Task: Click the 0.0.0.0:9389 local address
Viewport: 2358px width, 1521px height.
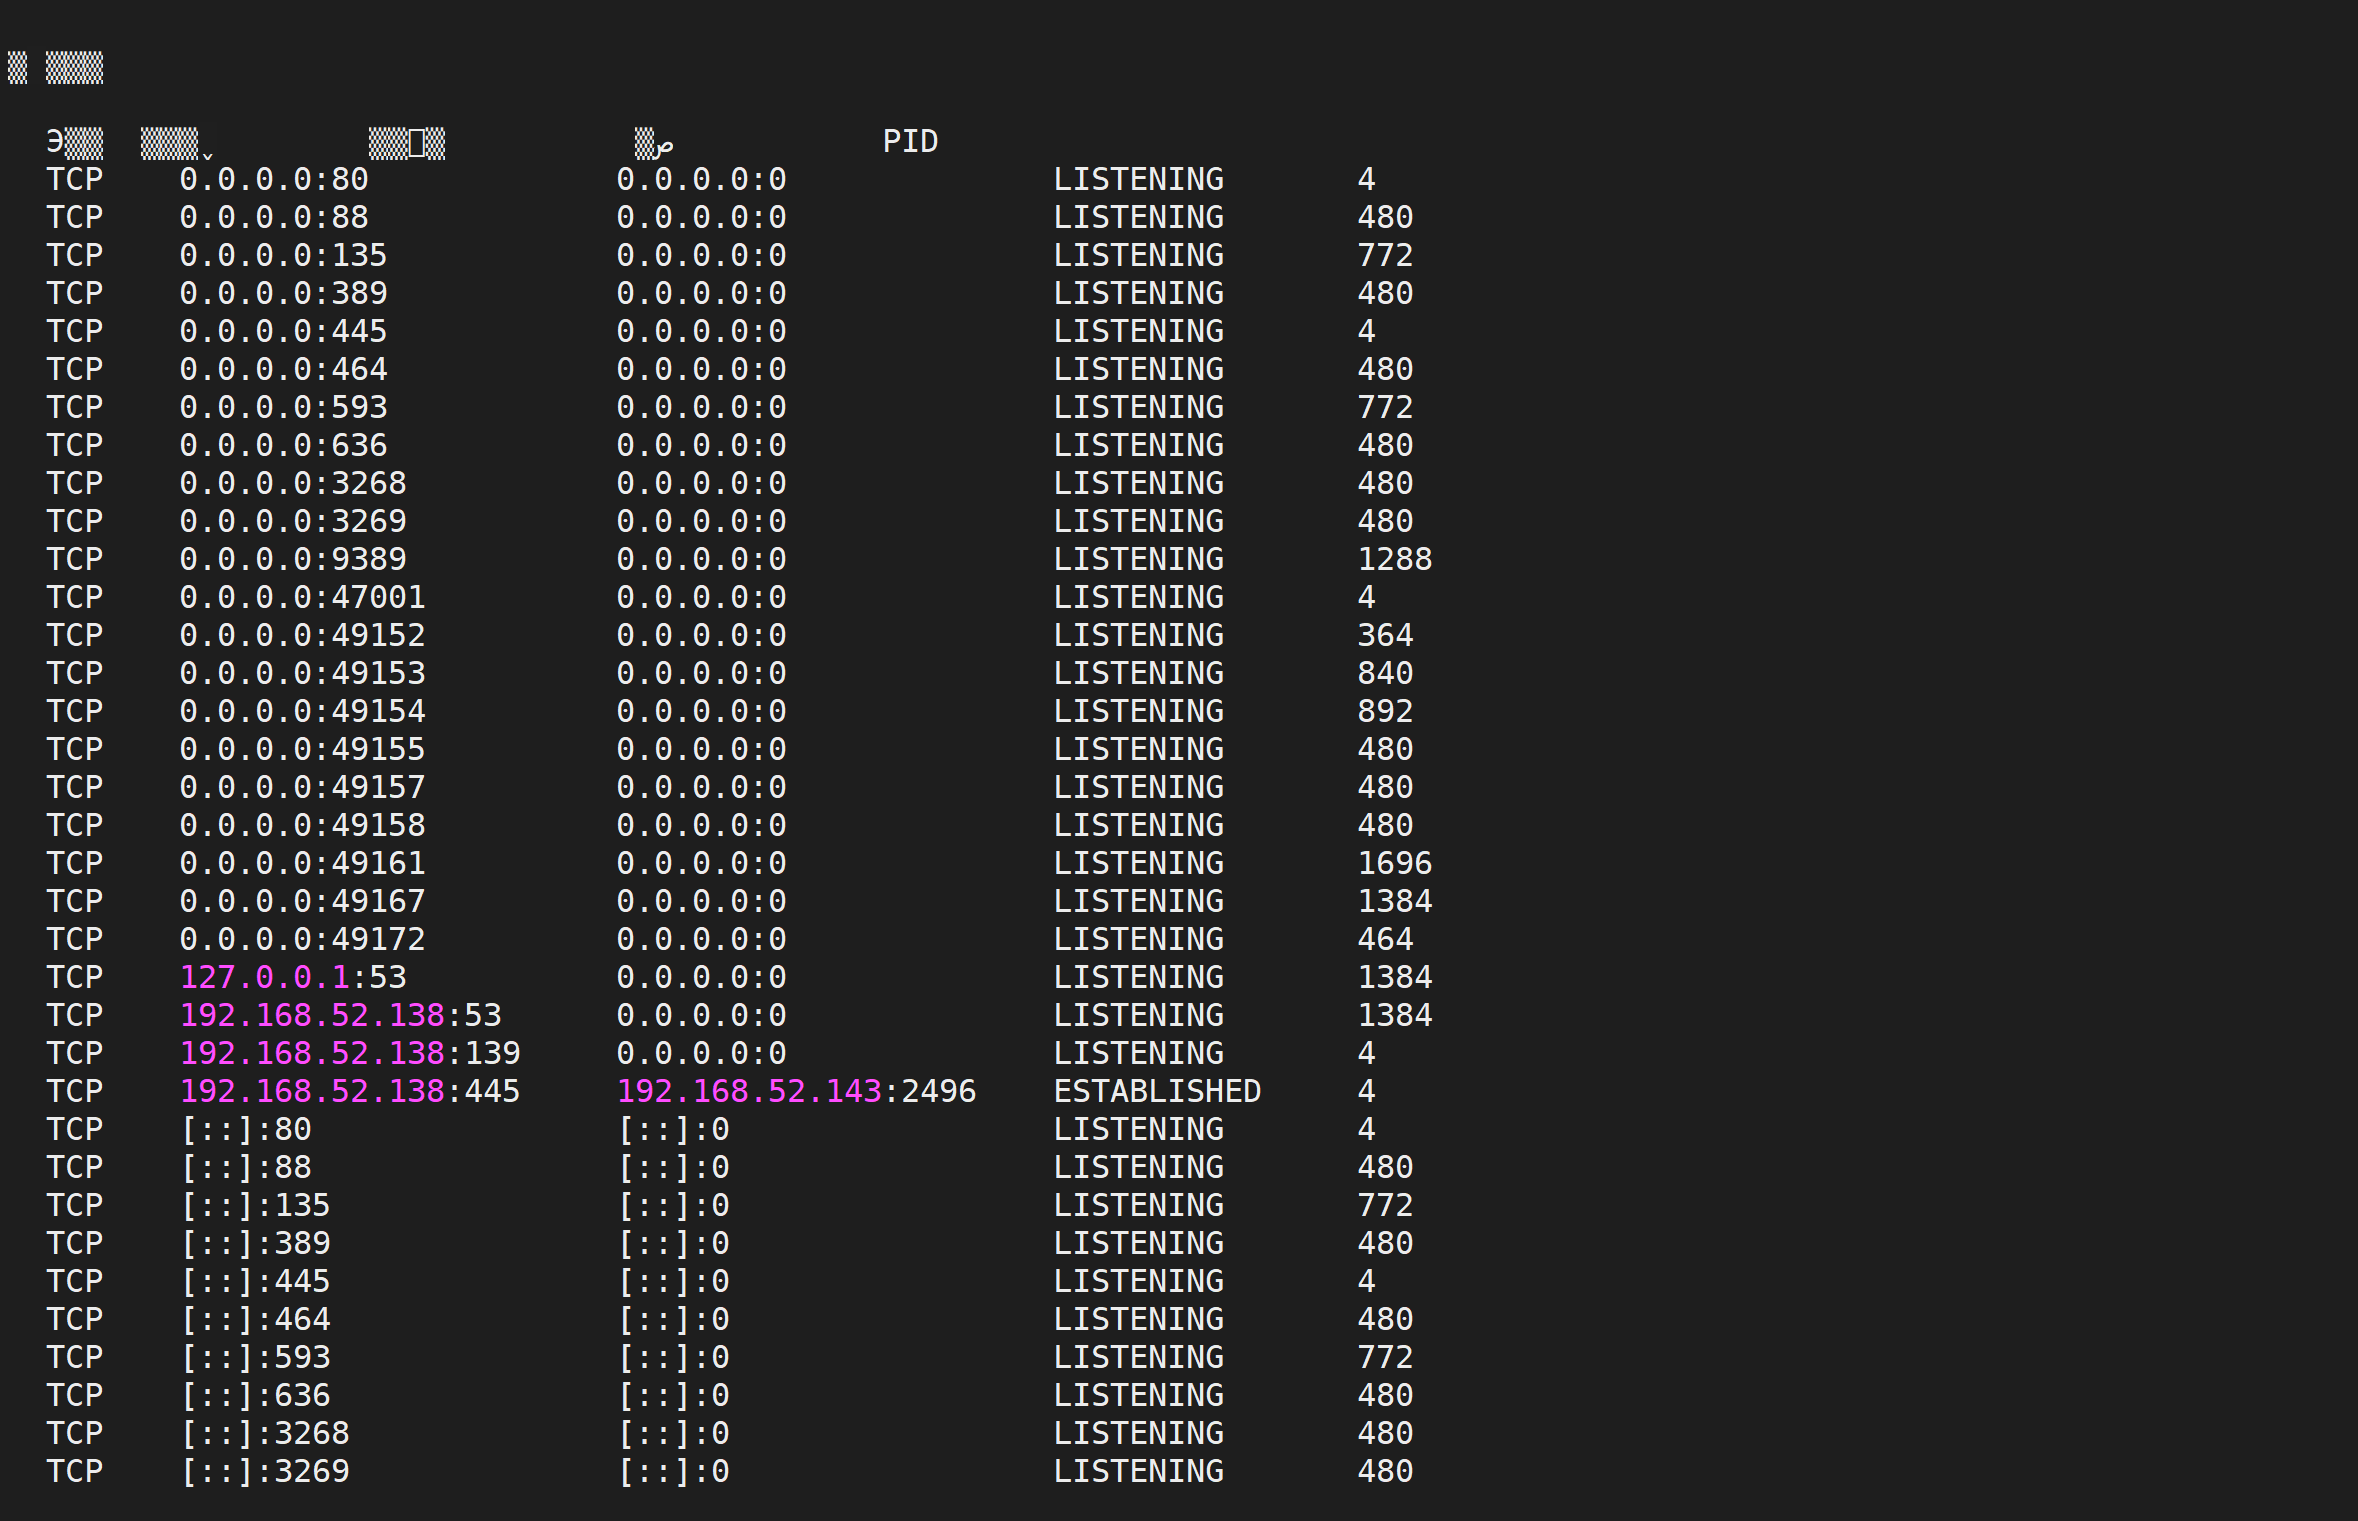Action: click(x=293, y=559)
